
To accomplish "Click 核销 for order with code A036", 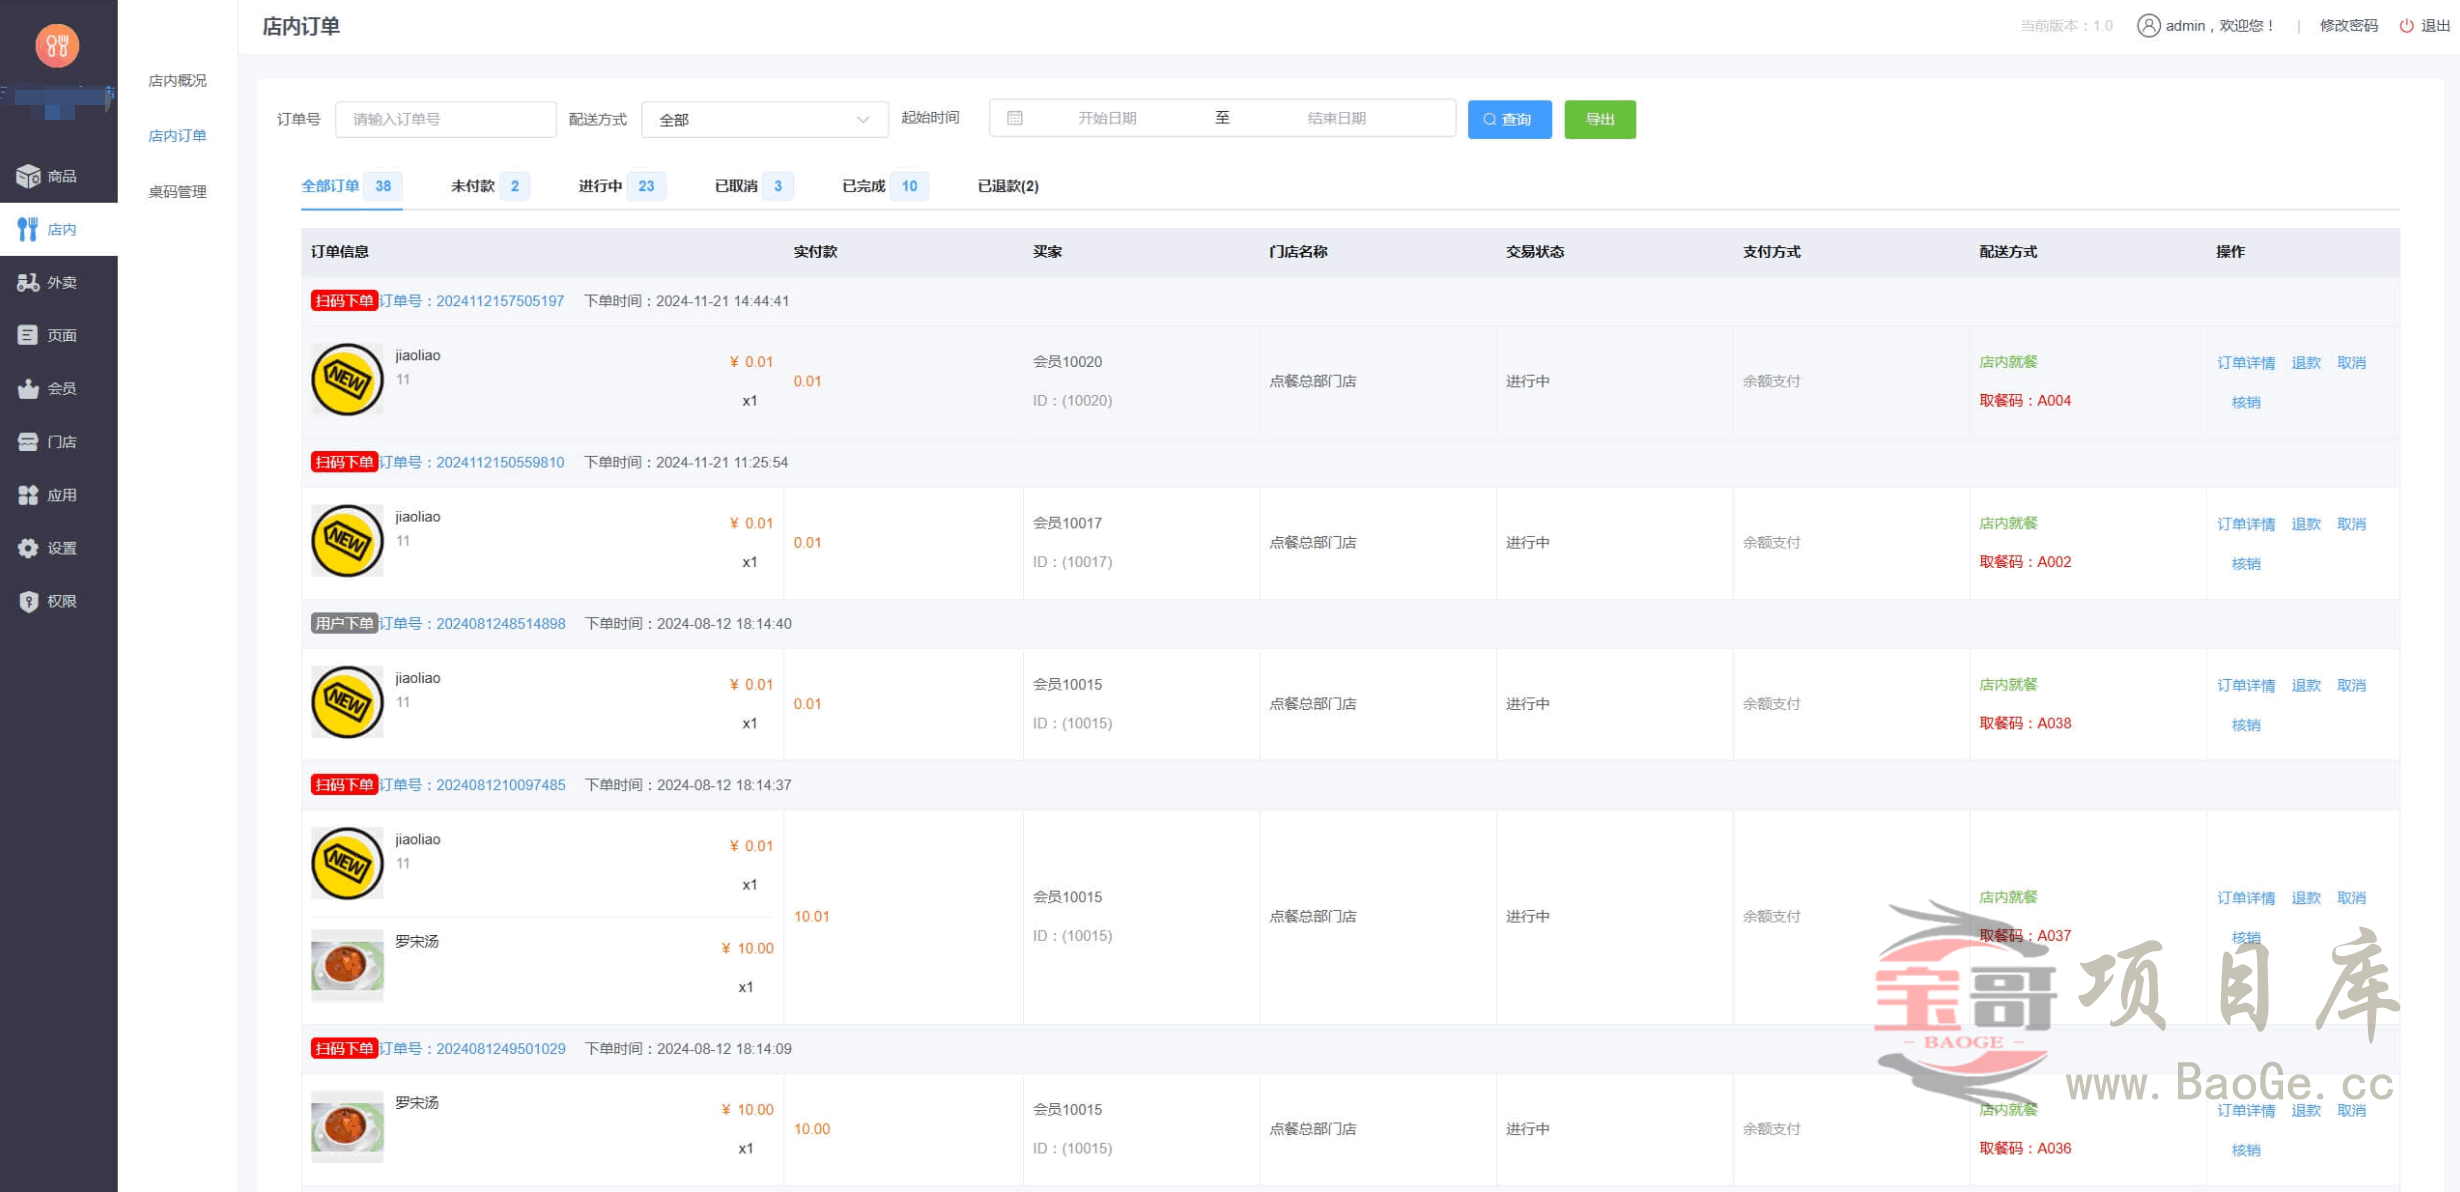I will (2245, 1150).
